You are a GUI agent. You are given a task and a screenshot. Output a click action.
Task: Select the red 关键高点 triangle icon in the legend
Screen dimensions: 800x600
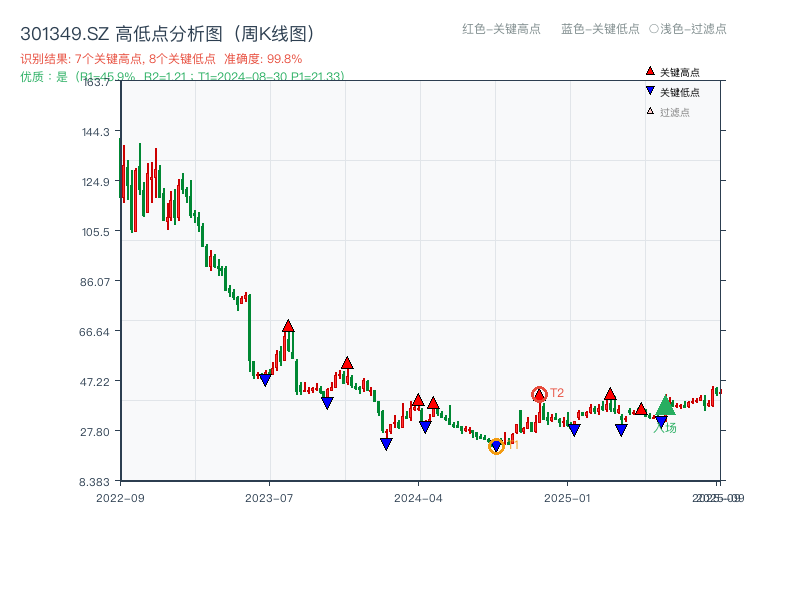coord(649,71)
